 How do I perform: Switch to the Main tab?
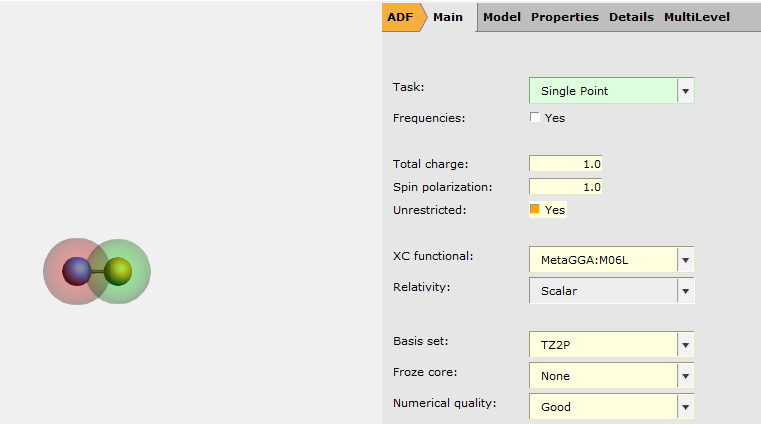tap(447, 17)
